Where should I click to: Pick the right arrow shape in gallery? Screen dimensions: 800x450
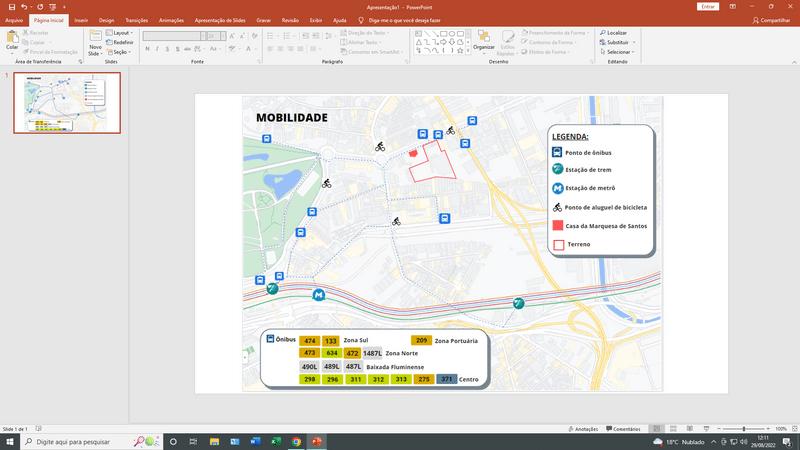[x=443, y=42]
